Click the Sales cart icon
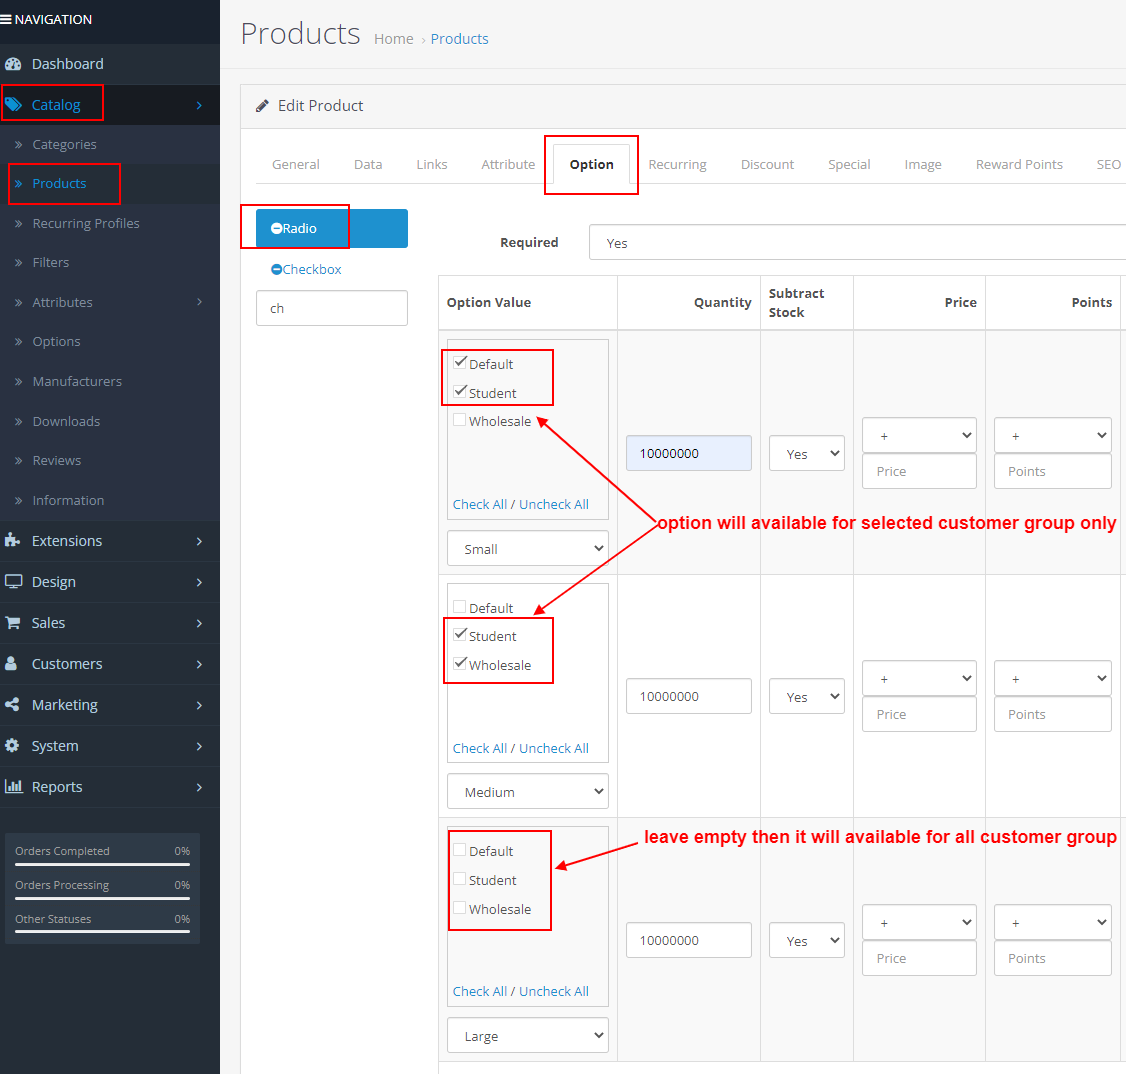Image resolution: width=1126 pixels, height=1074 pixels. coord(15,623)
